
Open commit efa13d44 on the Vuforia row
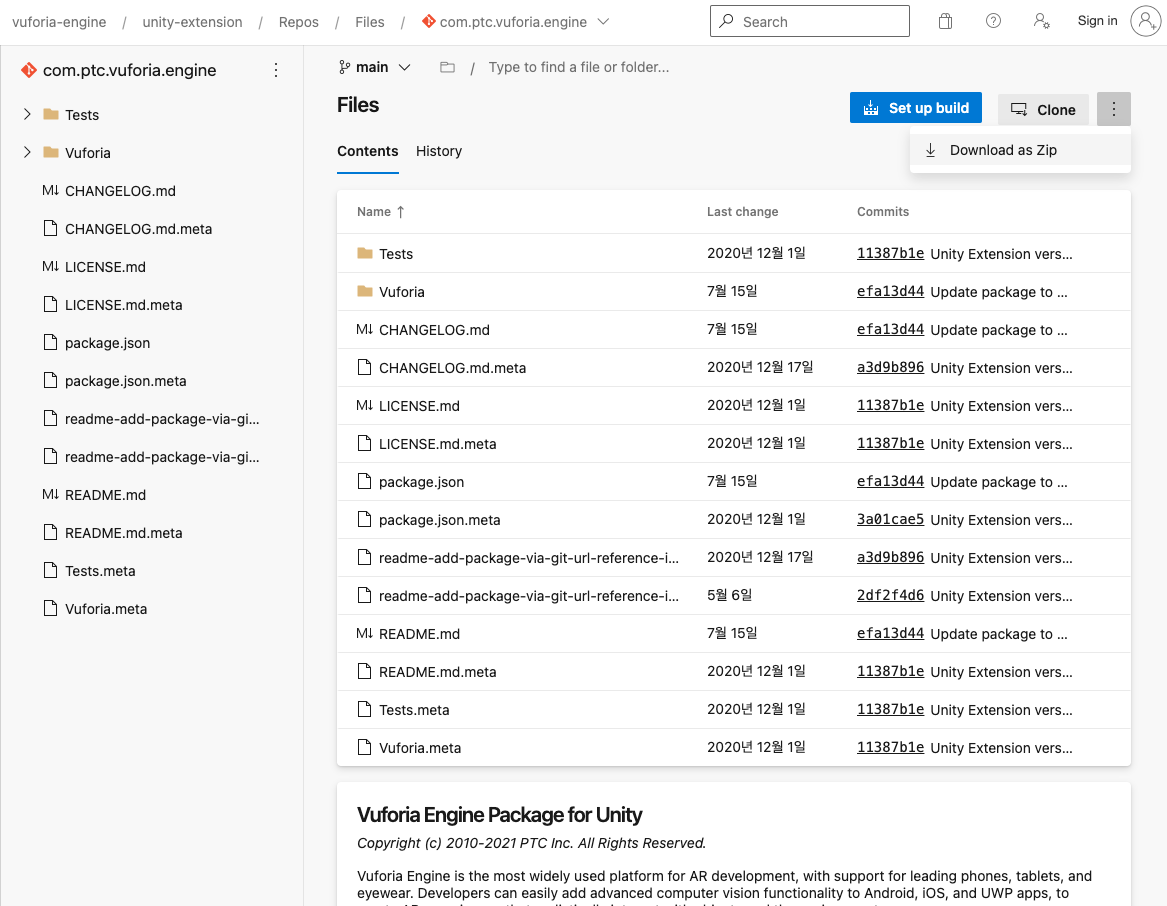point(890,291)
